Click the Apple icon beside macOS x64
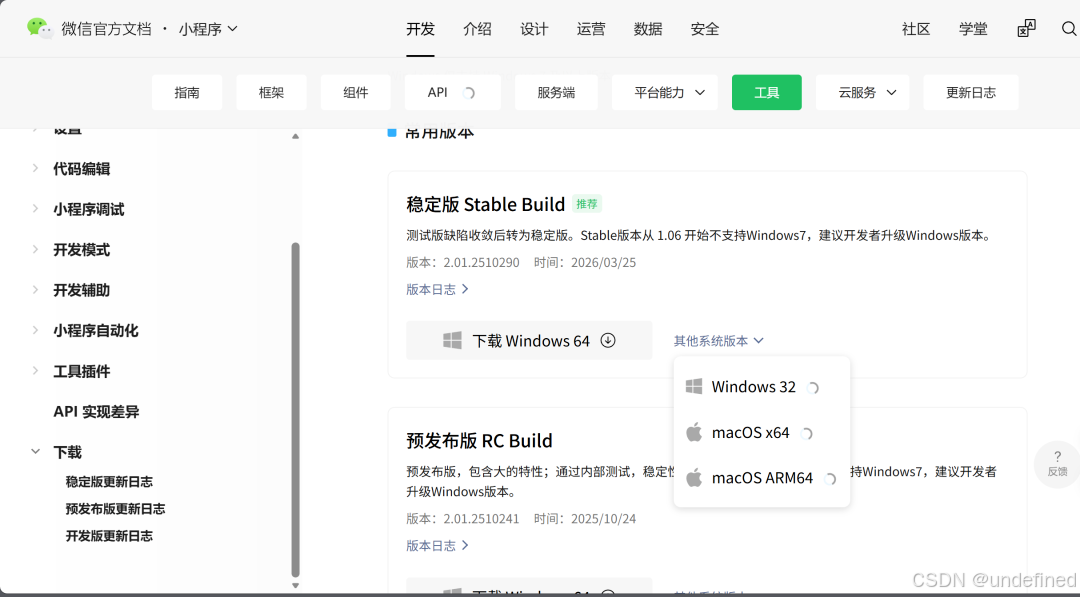 694,432
